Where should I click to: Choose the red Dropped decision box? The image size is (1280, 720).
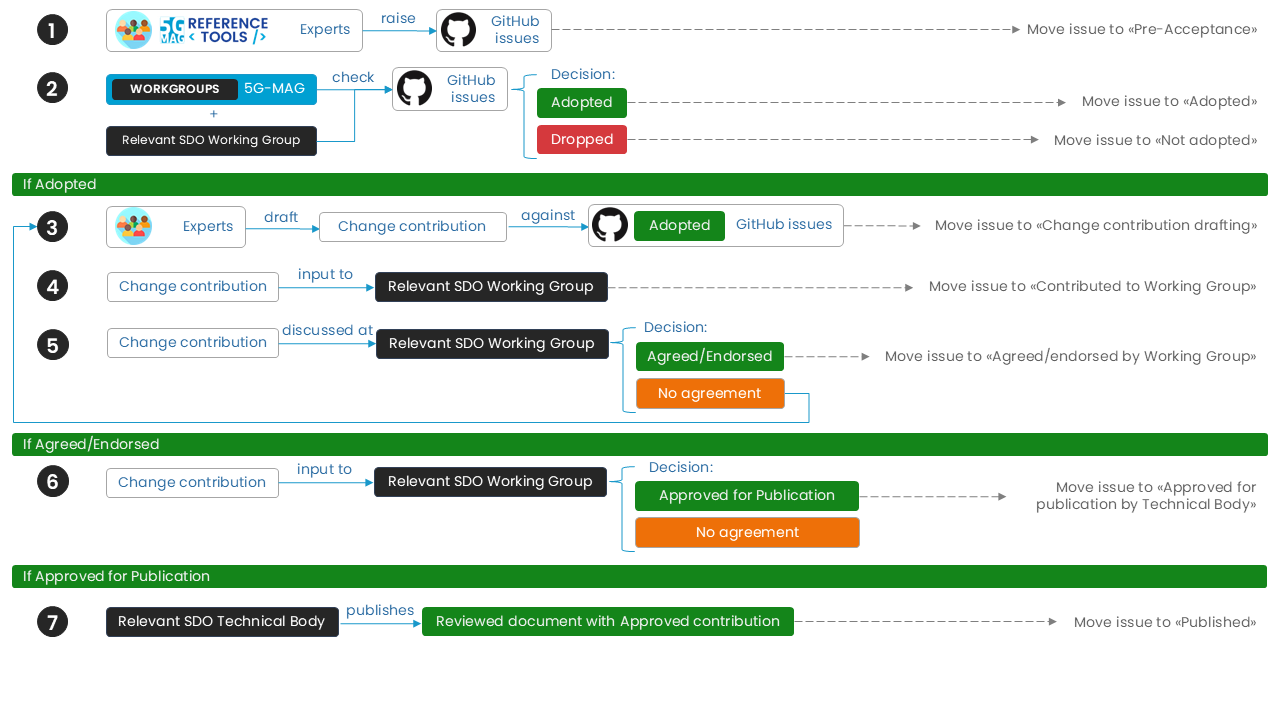pyautogui.click(x=582, y=140)
